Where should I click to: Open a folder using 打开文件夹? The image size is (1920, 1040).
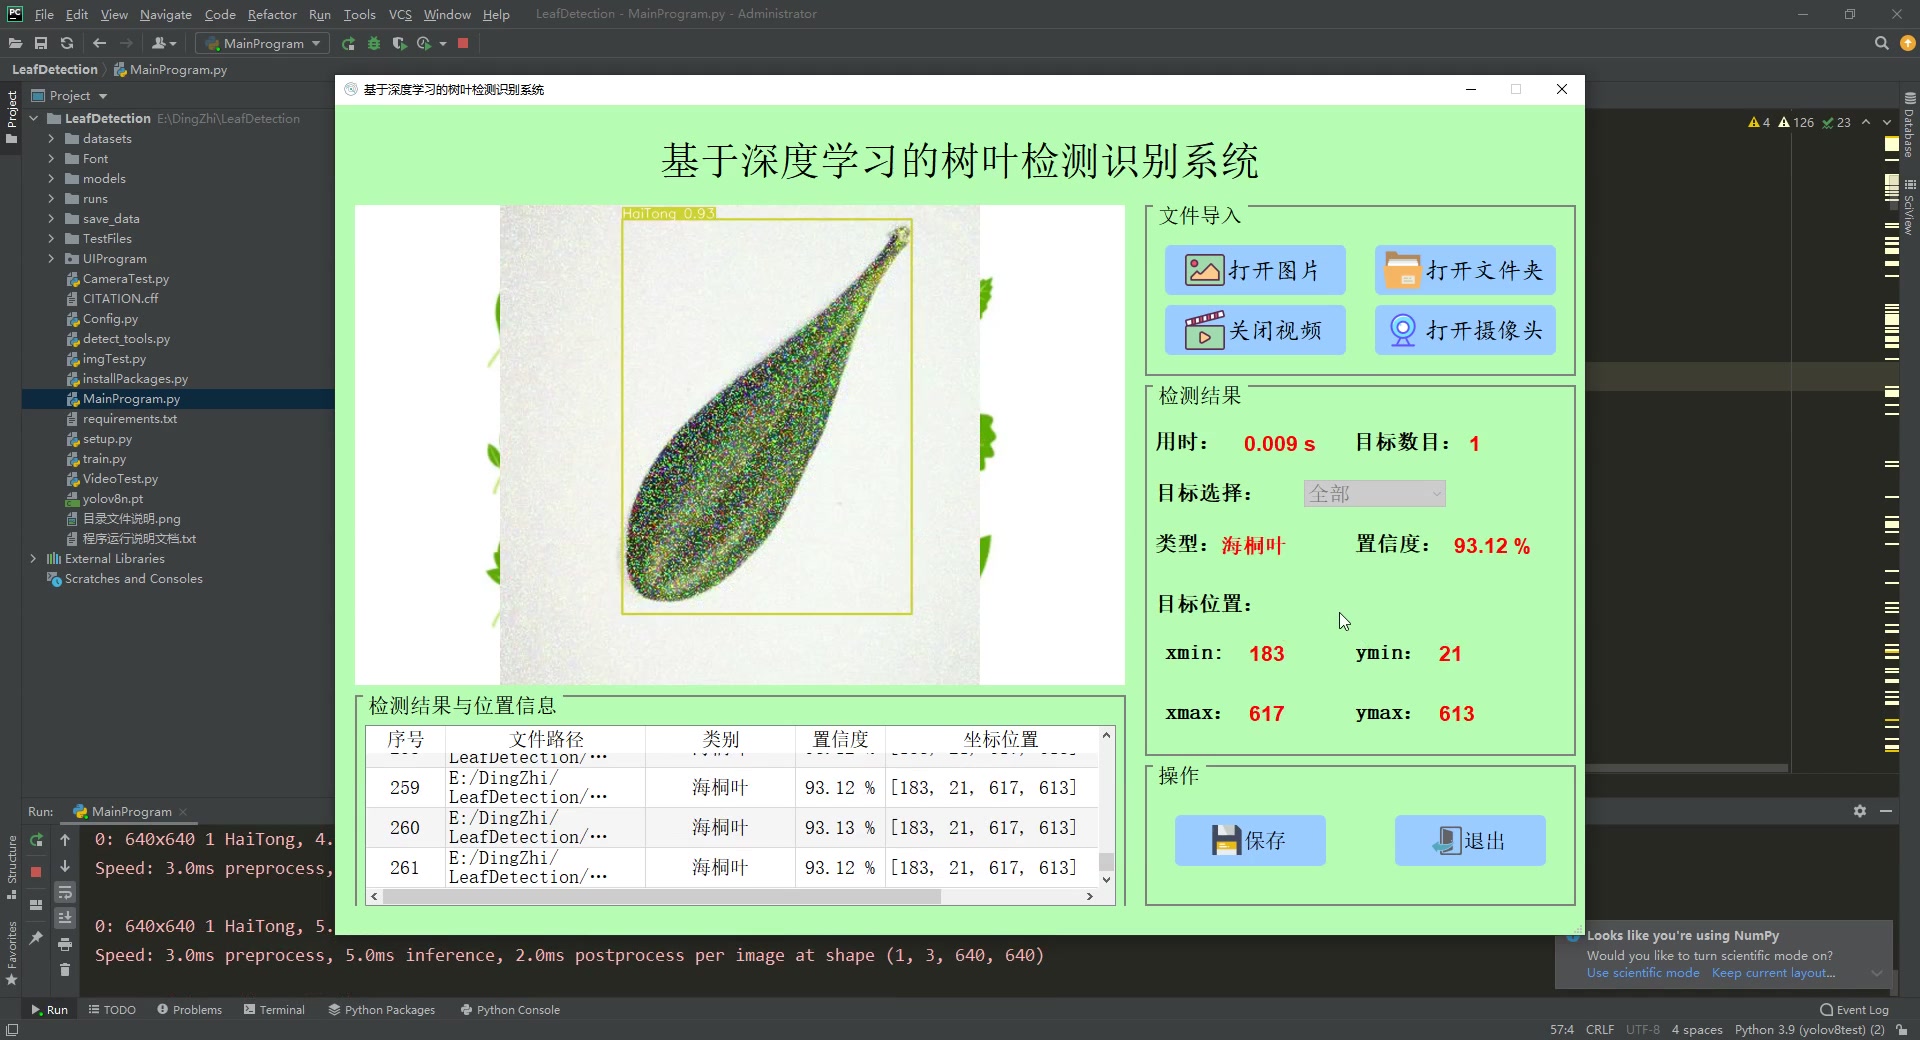click(1464, 270)
